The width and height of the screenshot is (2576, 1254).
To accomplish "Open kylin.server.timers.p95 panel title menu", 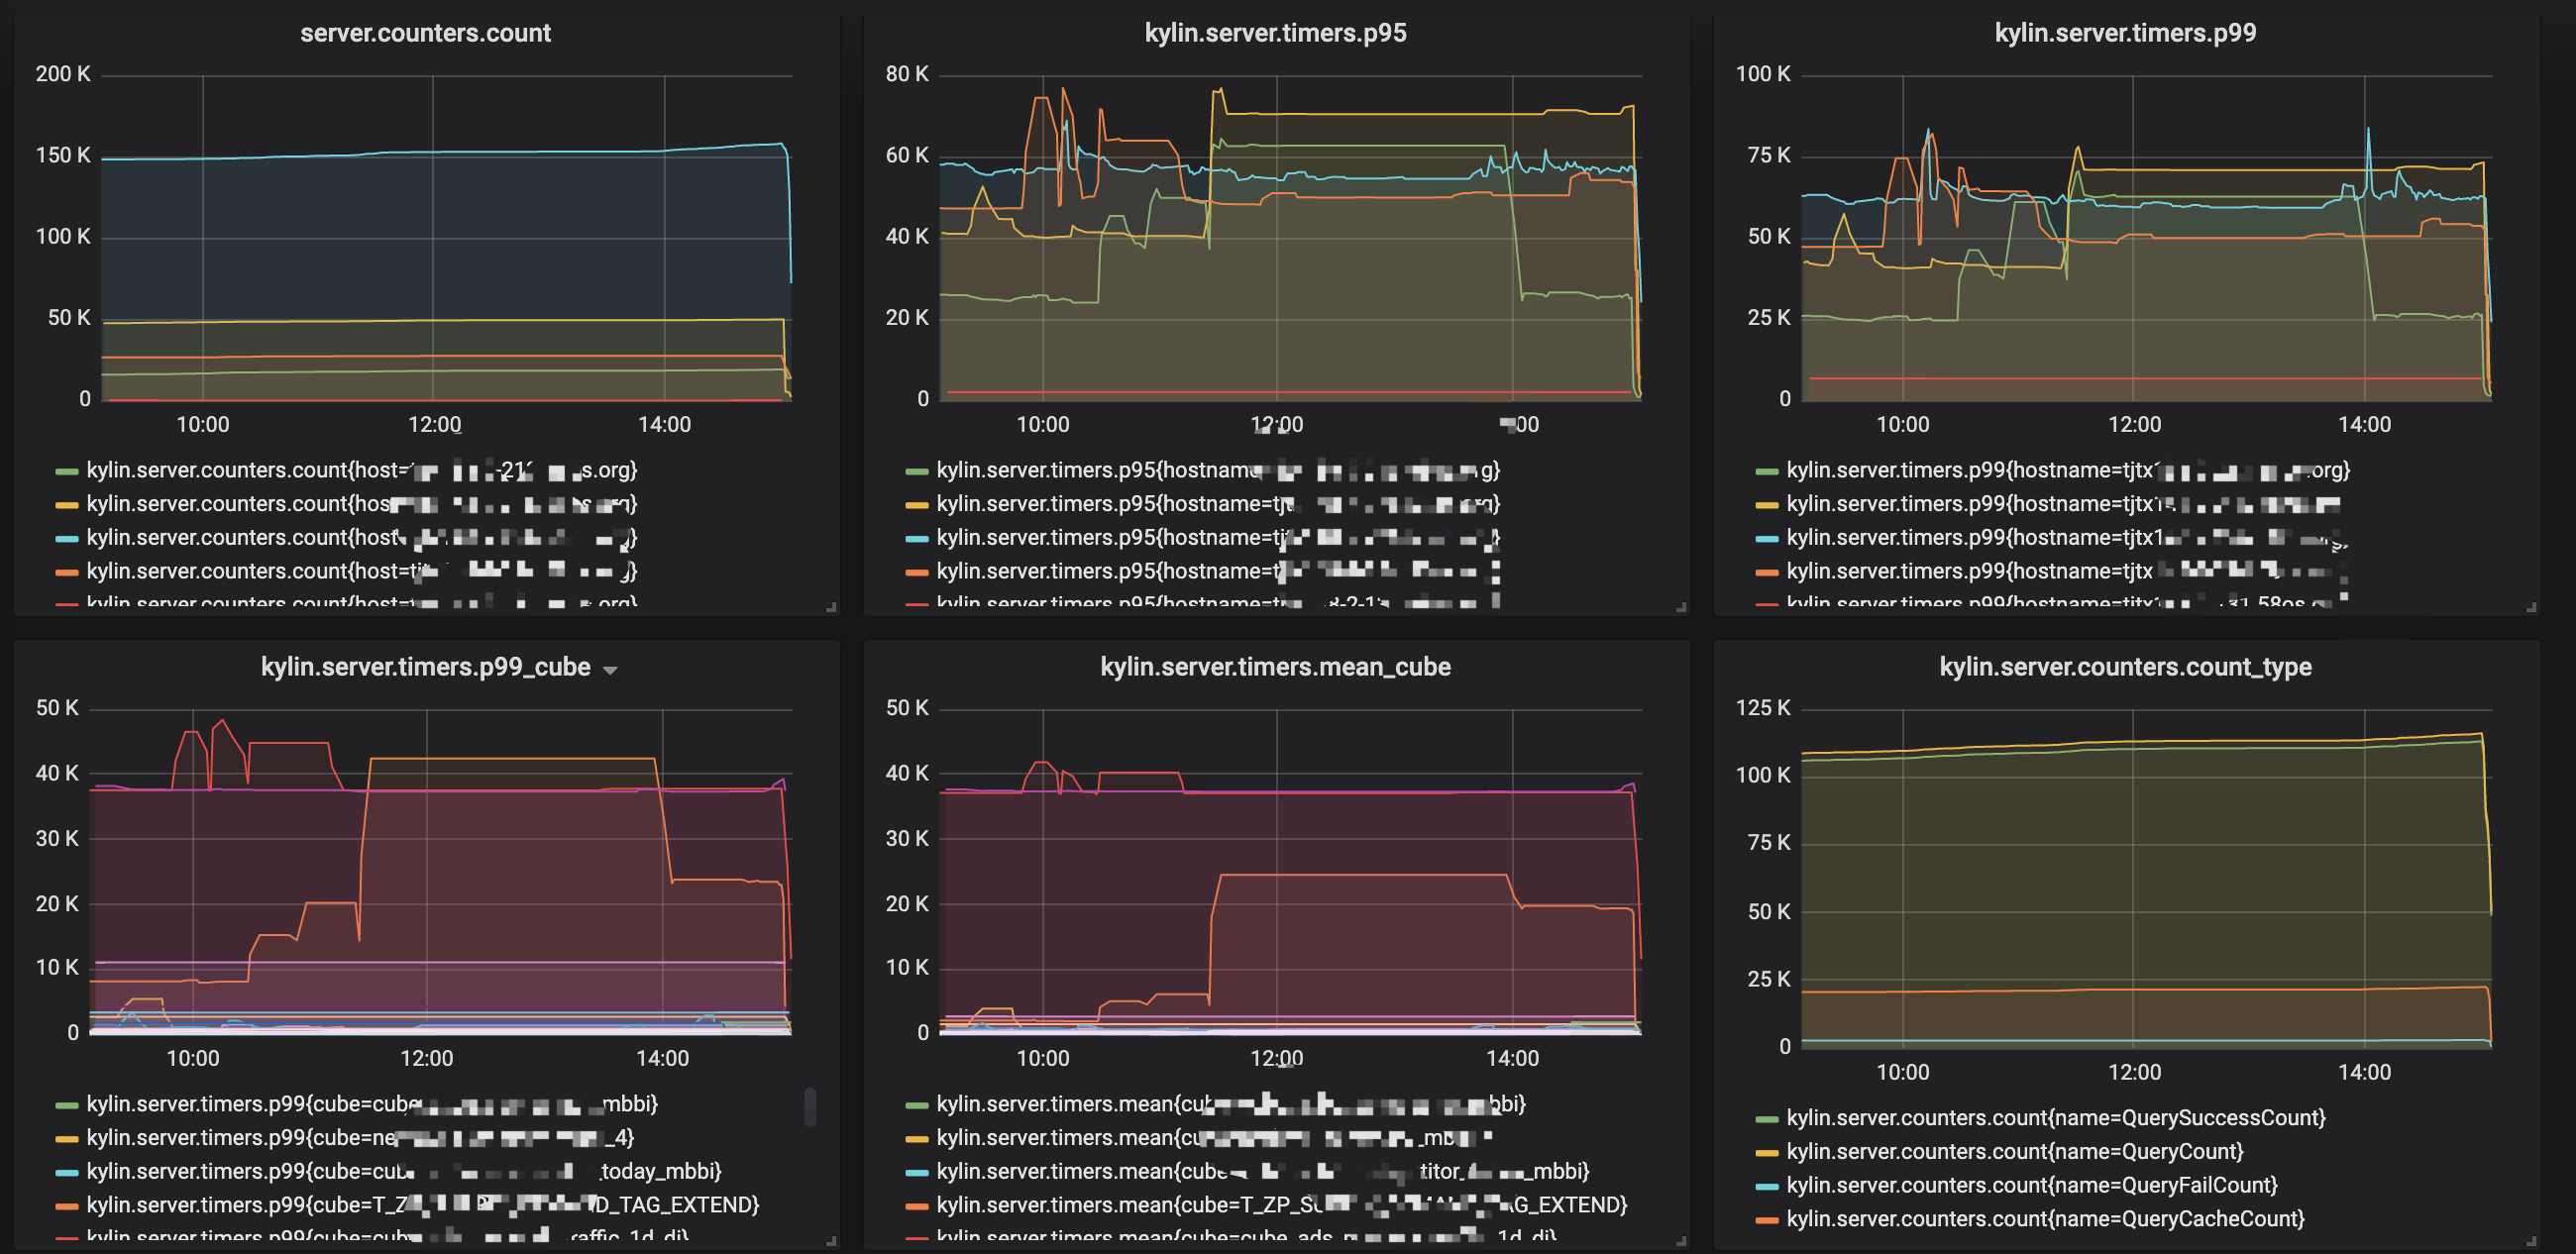I will pos(1275,33).
